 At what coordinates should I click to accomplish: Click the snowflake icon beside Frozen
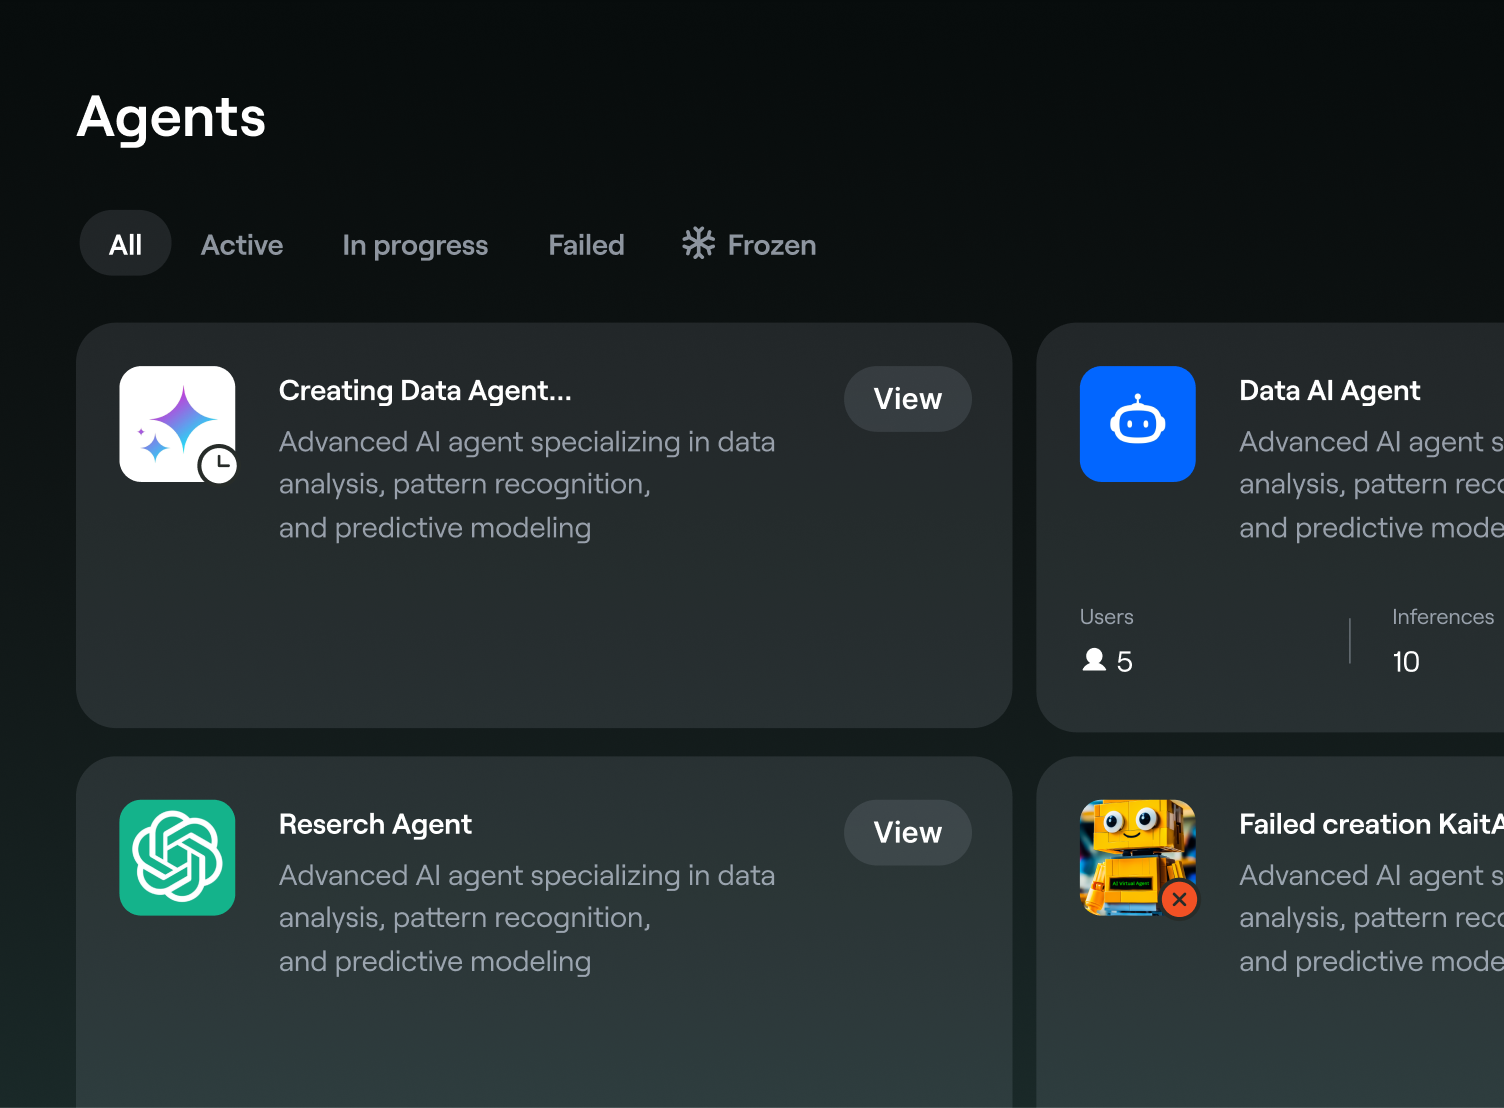[x=698, y=243]
